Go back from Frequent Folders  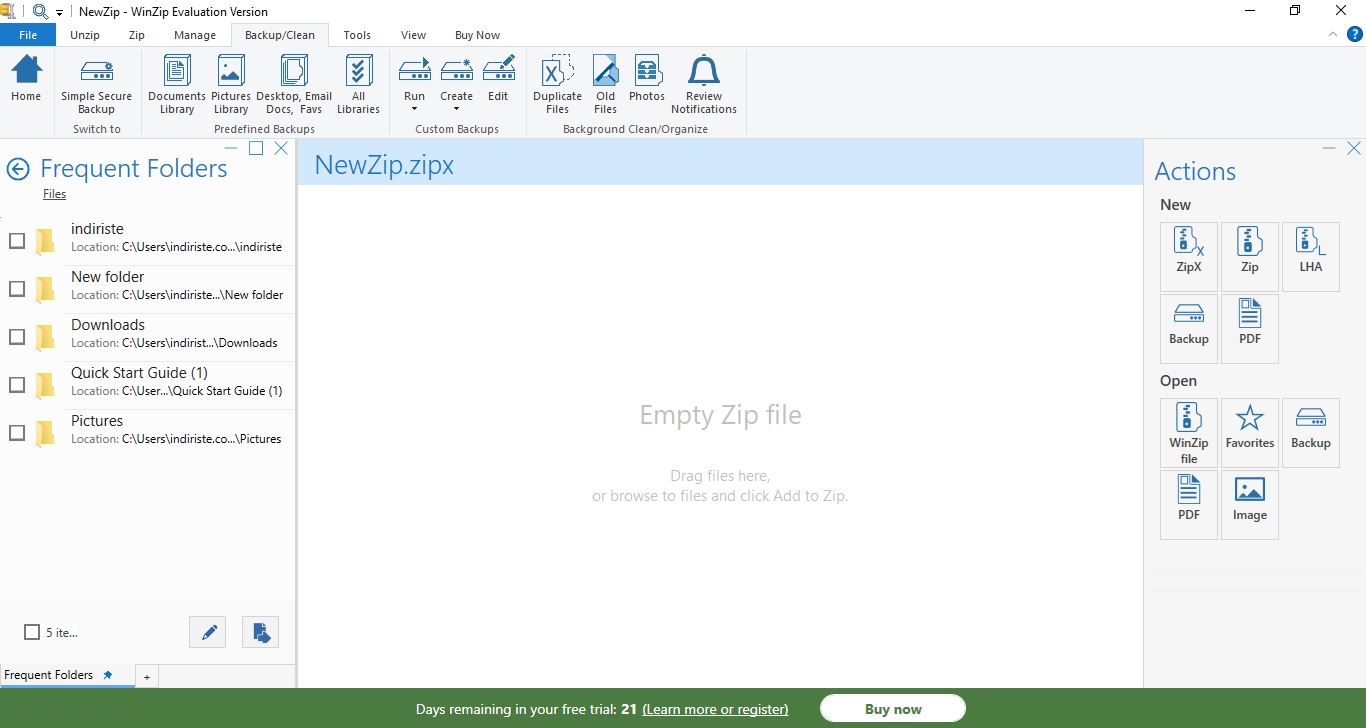click(x=18, y=169)
